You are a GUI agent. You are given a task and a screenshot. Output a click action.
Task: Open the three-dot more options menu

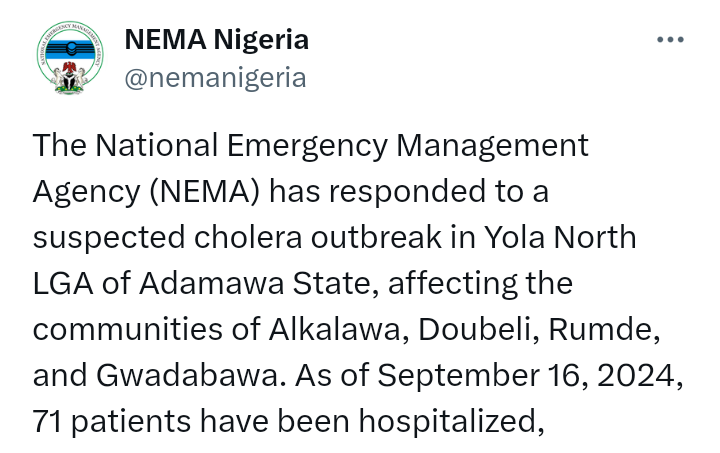[669, 41]
